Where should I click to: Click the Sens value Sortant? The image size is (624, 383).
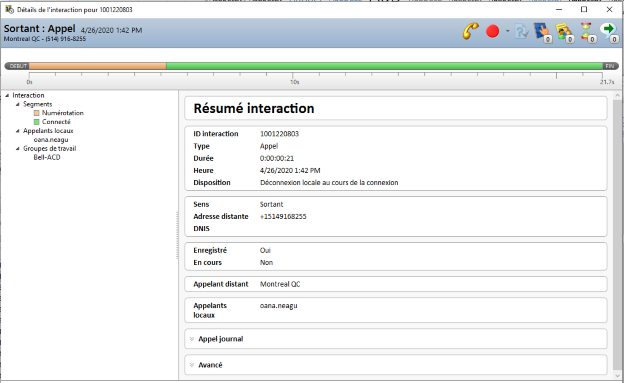(271, 204)
